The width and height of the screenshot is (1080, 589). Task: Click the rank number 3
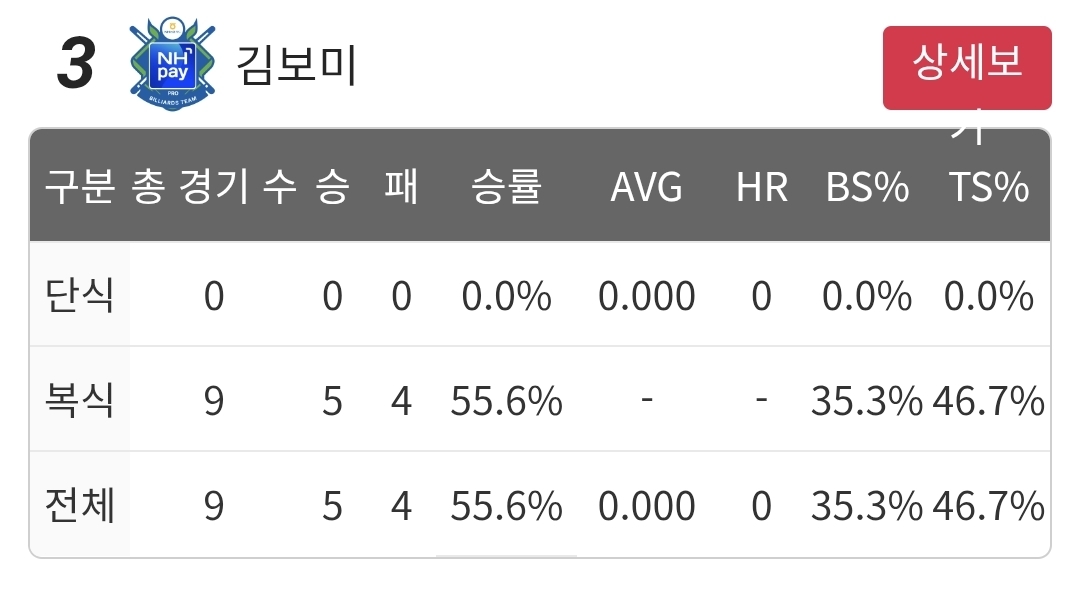coord(76,64)
